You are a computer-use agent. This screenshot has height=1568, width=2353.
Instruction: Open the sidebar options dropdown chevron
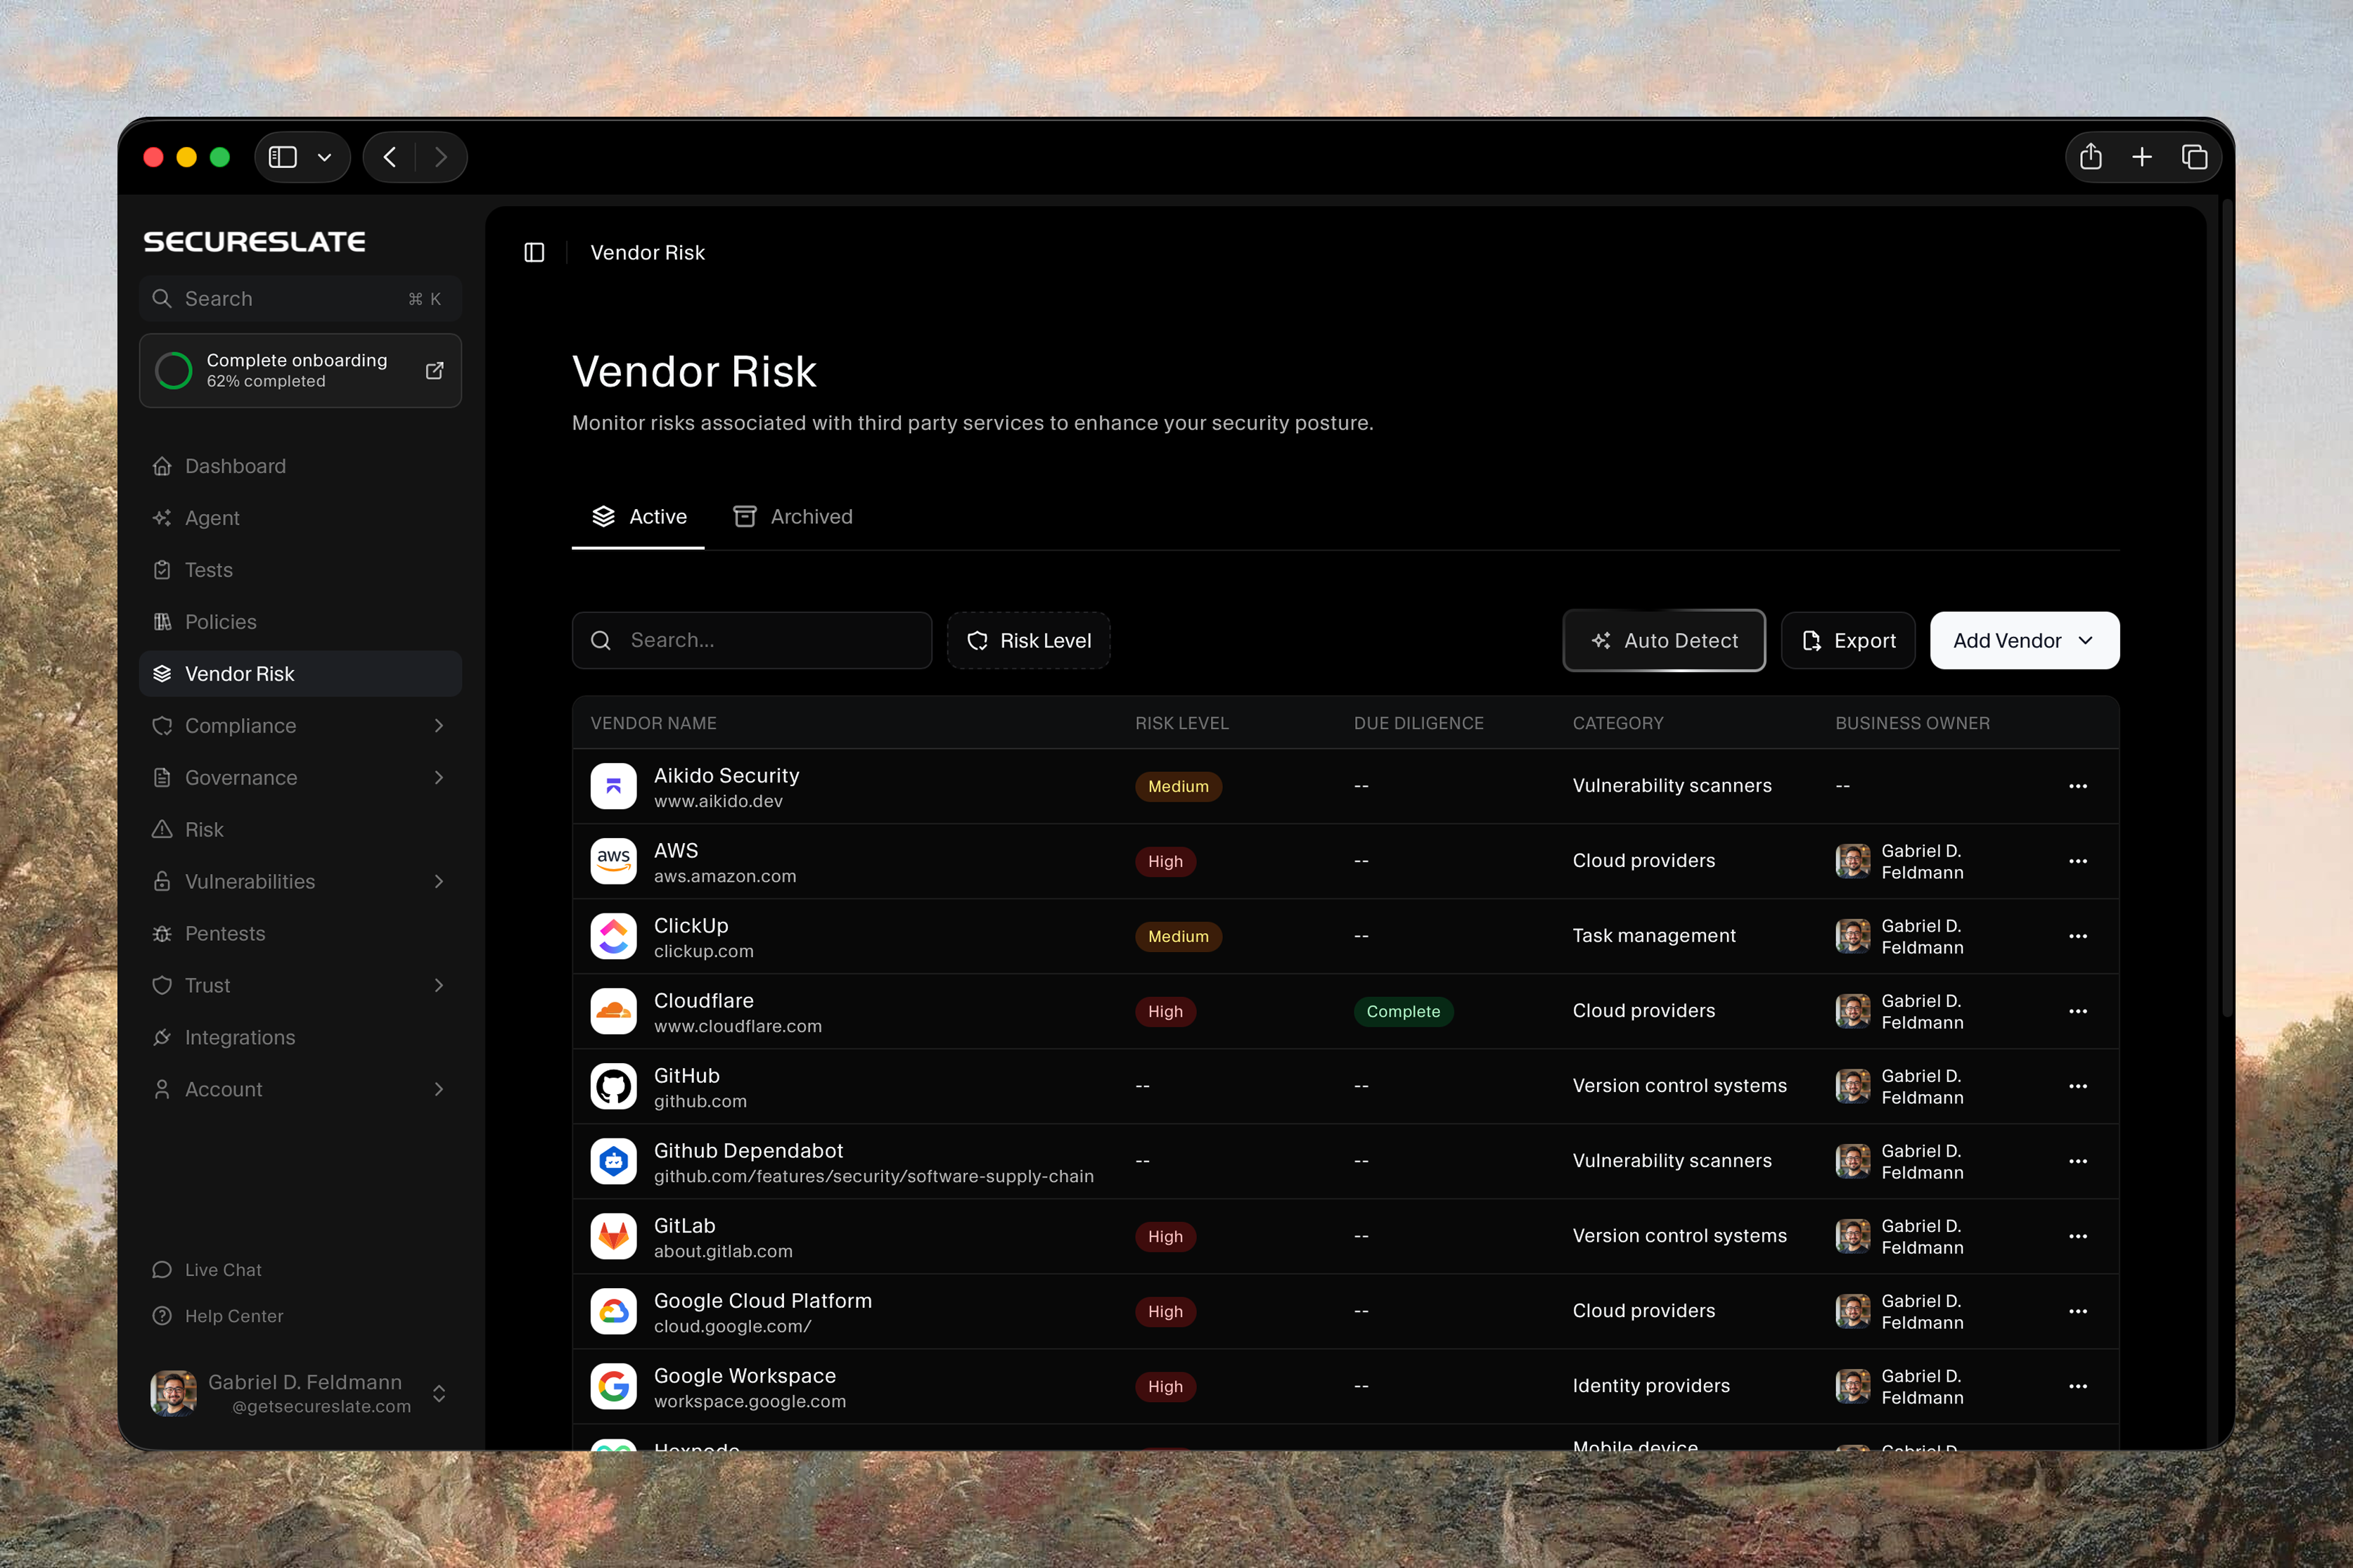pyautogui.click(x=324, y=157)
